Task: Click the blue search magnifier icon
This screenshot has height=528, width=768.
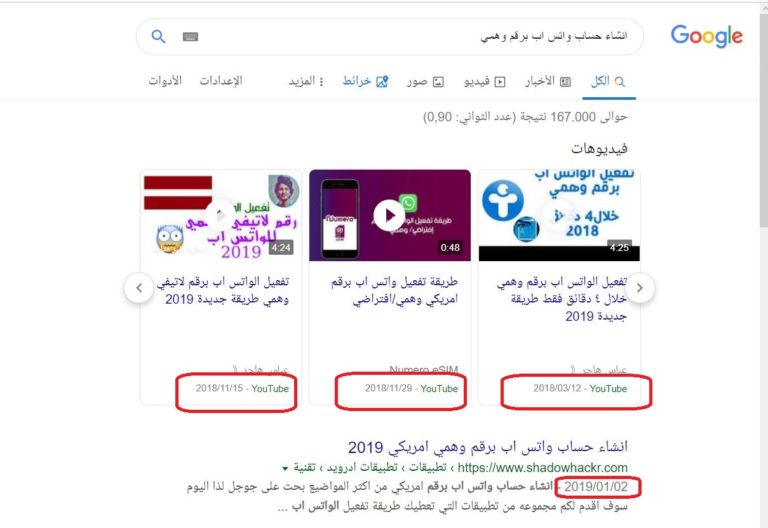Action: click(x=158, y=36)
